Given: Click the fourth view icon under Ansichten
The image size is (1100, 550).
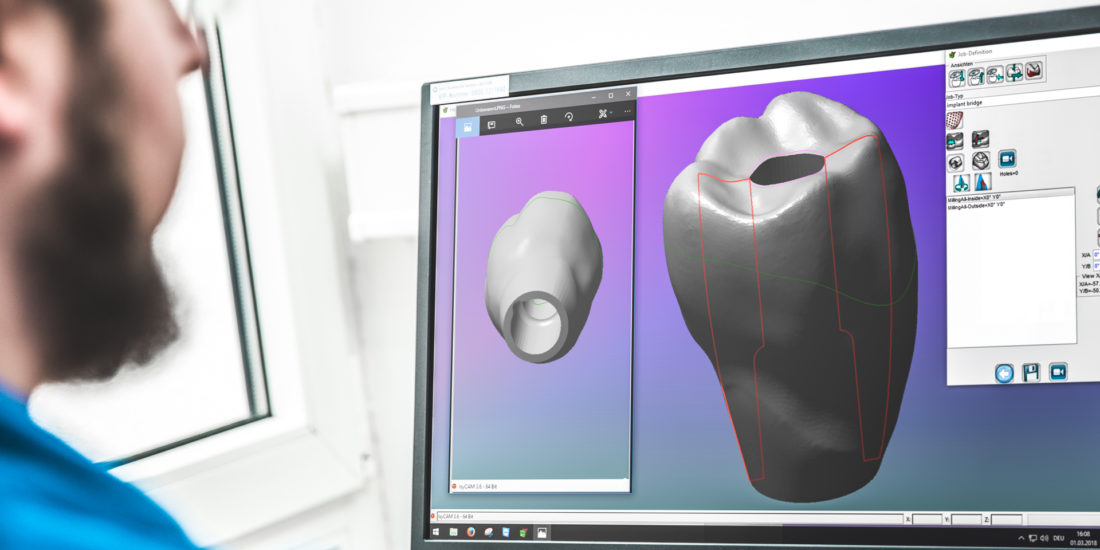Looking at the screenshot, I should point(1014,72).
